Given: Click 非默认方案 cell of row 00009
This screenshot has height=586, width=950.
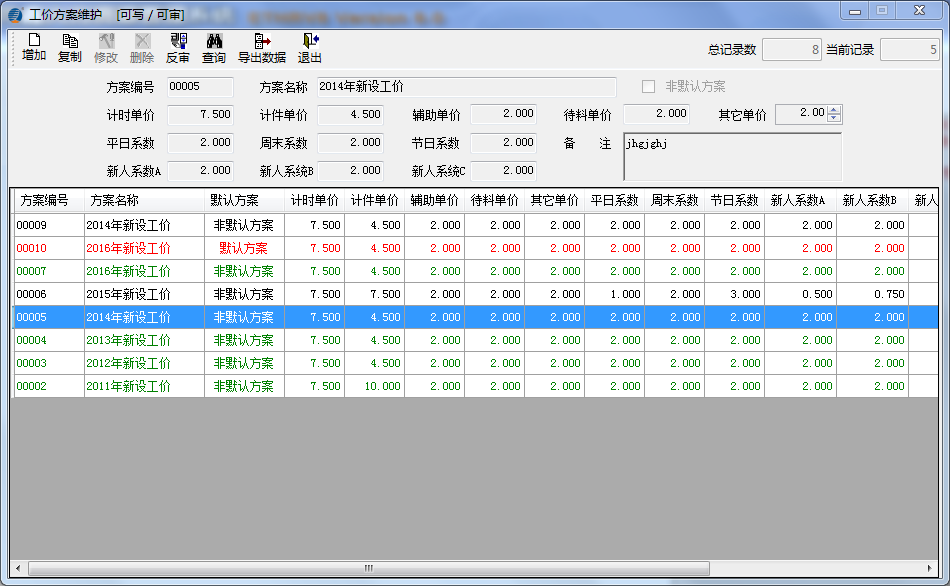Looking at the screenshot, I should pos(243,225).
